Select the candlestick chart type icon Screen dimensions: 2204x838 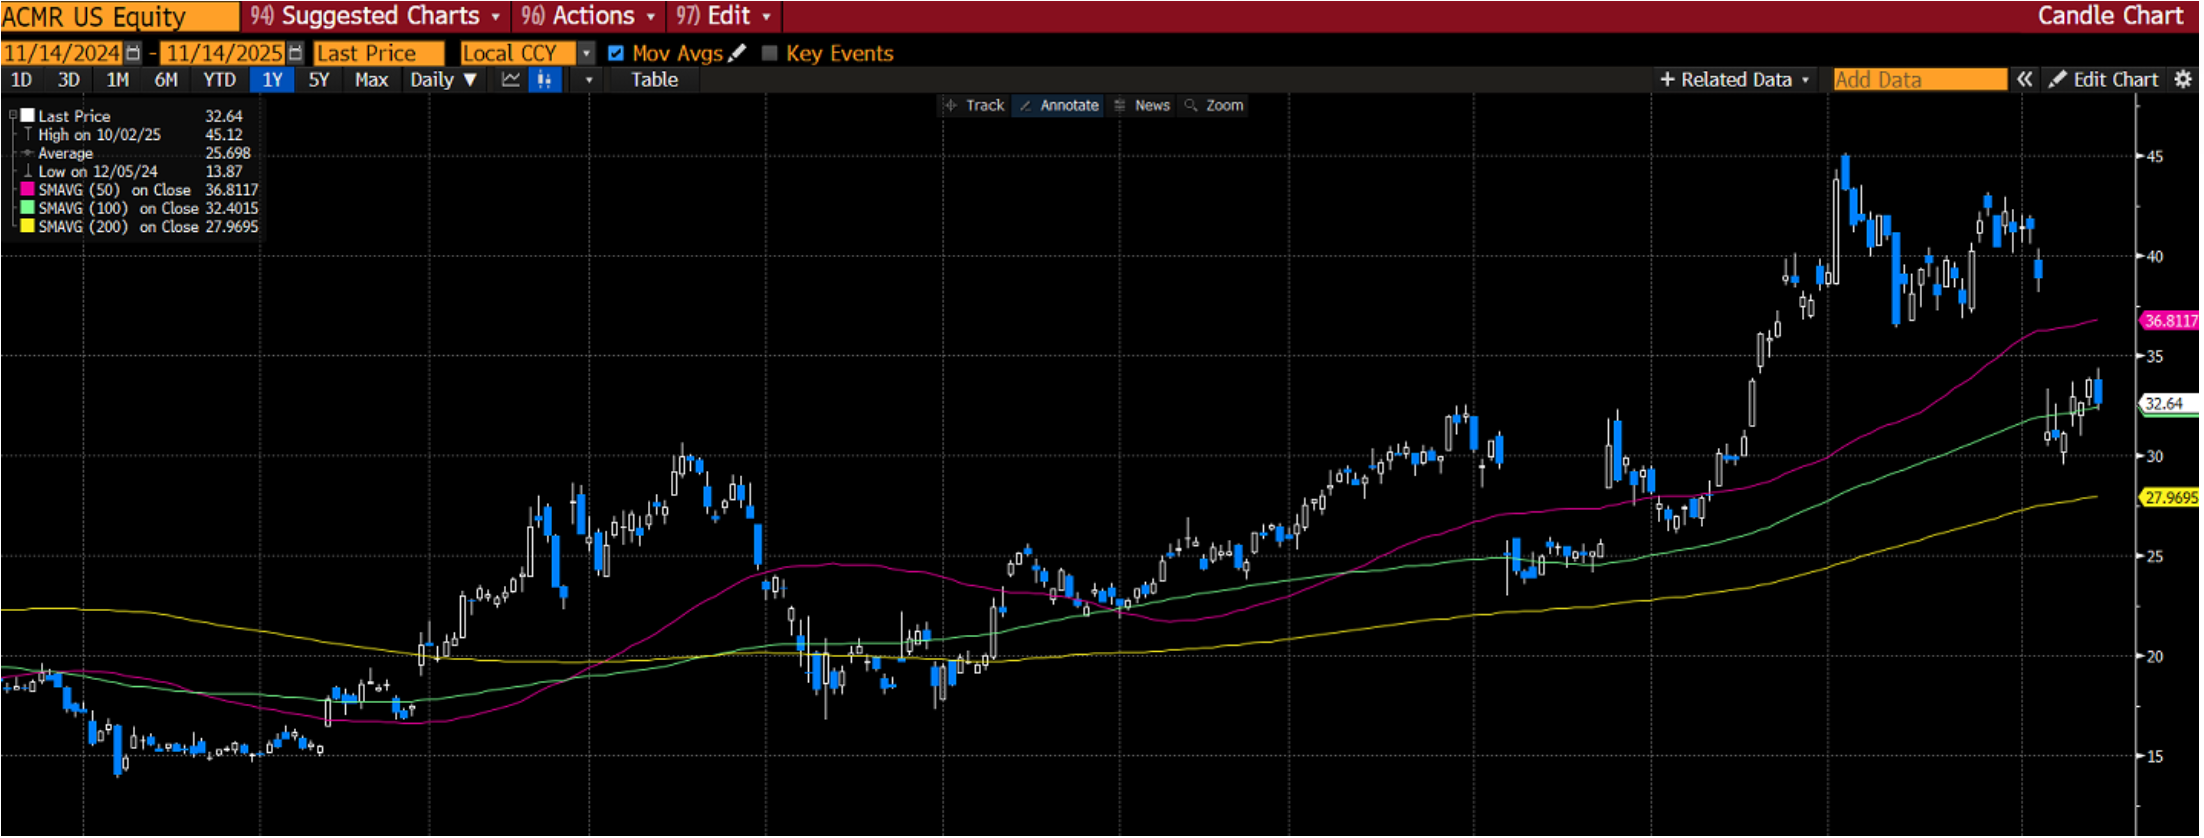[544, 80]
